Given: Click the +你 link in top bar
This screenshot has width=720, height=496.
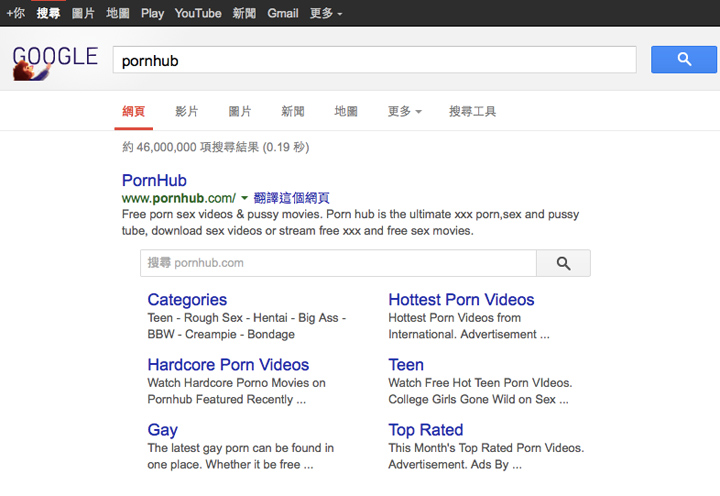Looking at the screenshot, I should [x=15, y=13].
